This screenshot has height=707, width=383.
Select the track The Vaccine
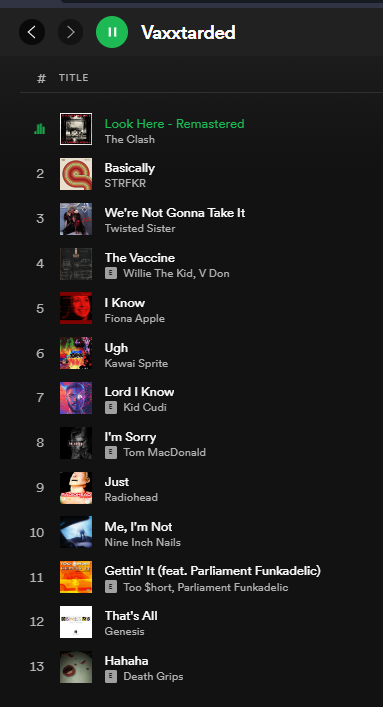(x=140, y=258)
